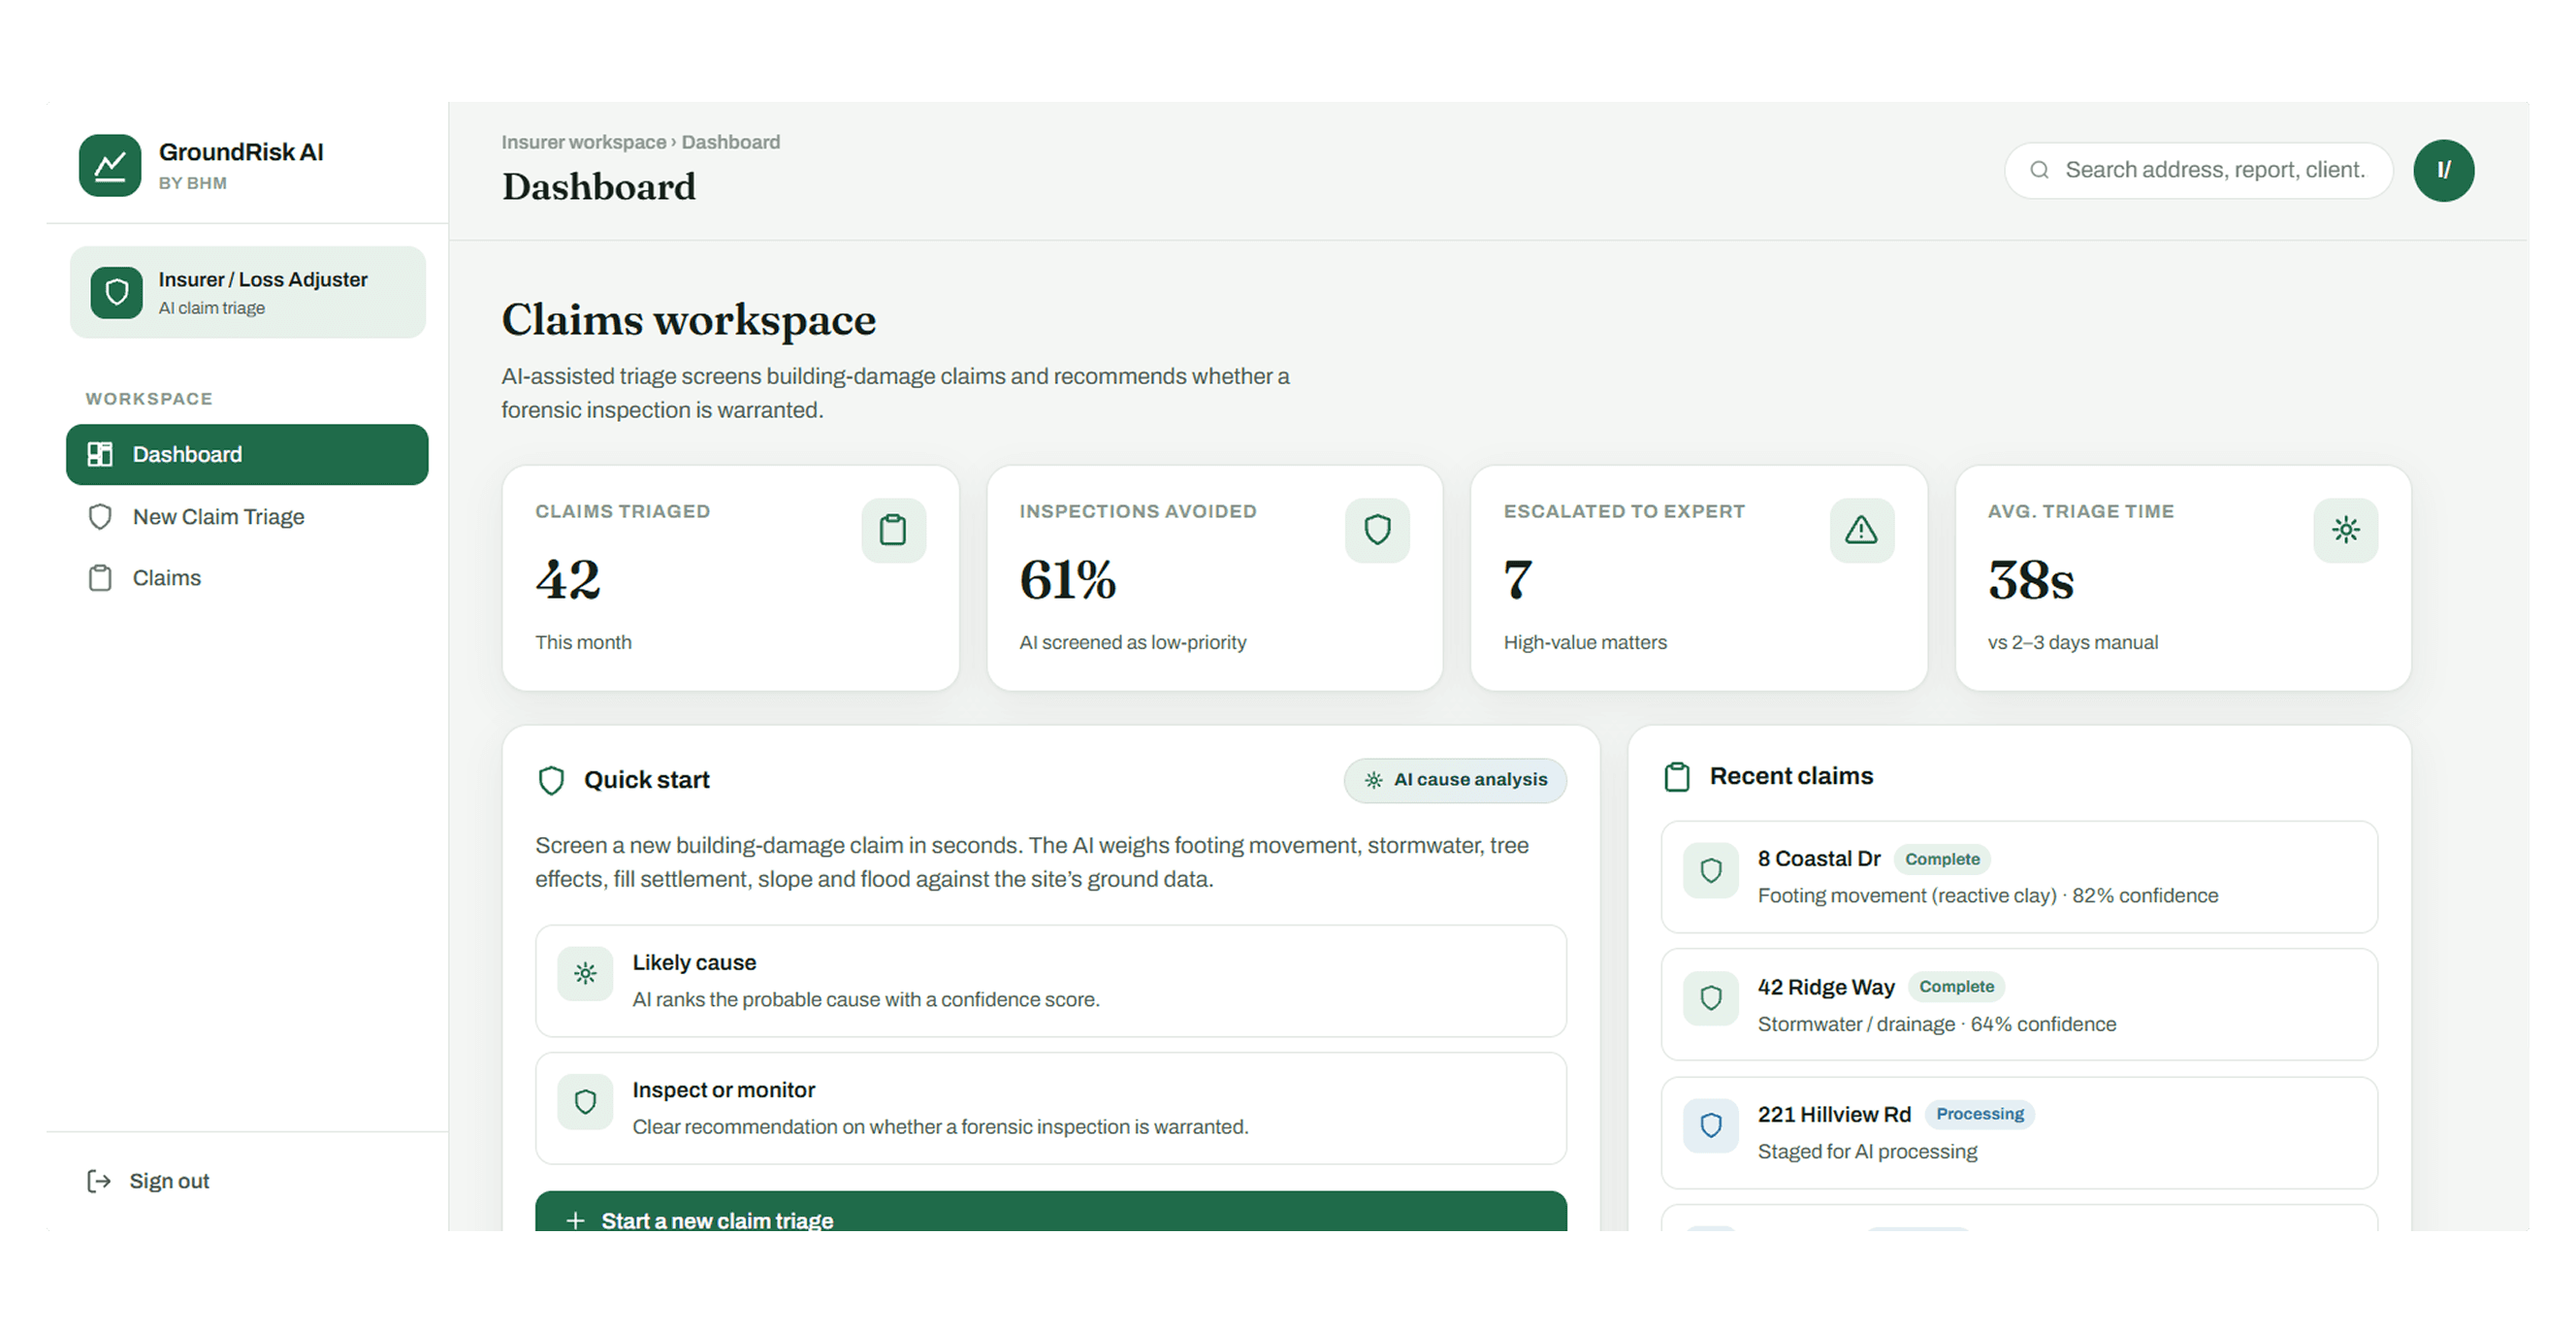
Task: Click the shield icon in Insurer / Loss Adjuster card
Action: click(117, 292)
